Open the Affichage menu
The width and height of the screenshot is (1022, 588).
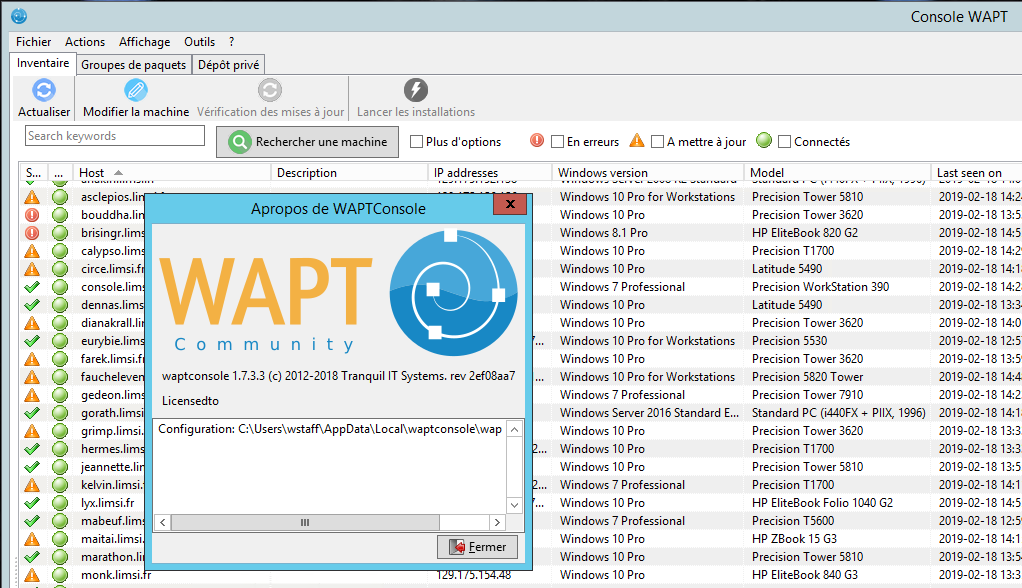pos(144,42)
